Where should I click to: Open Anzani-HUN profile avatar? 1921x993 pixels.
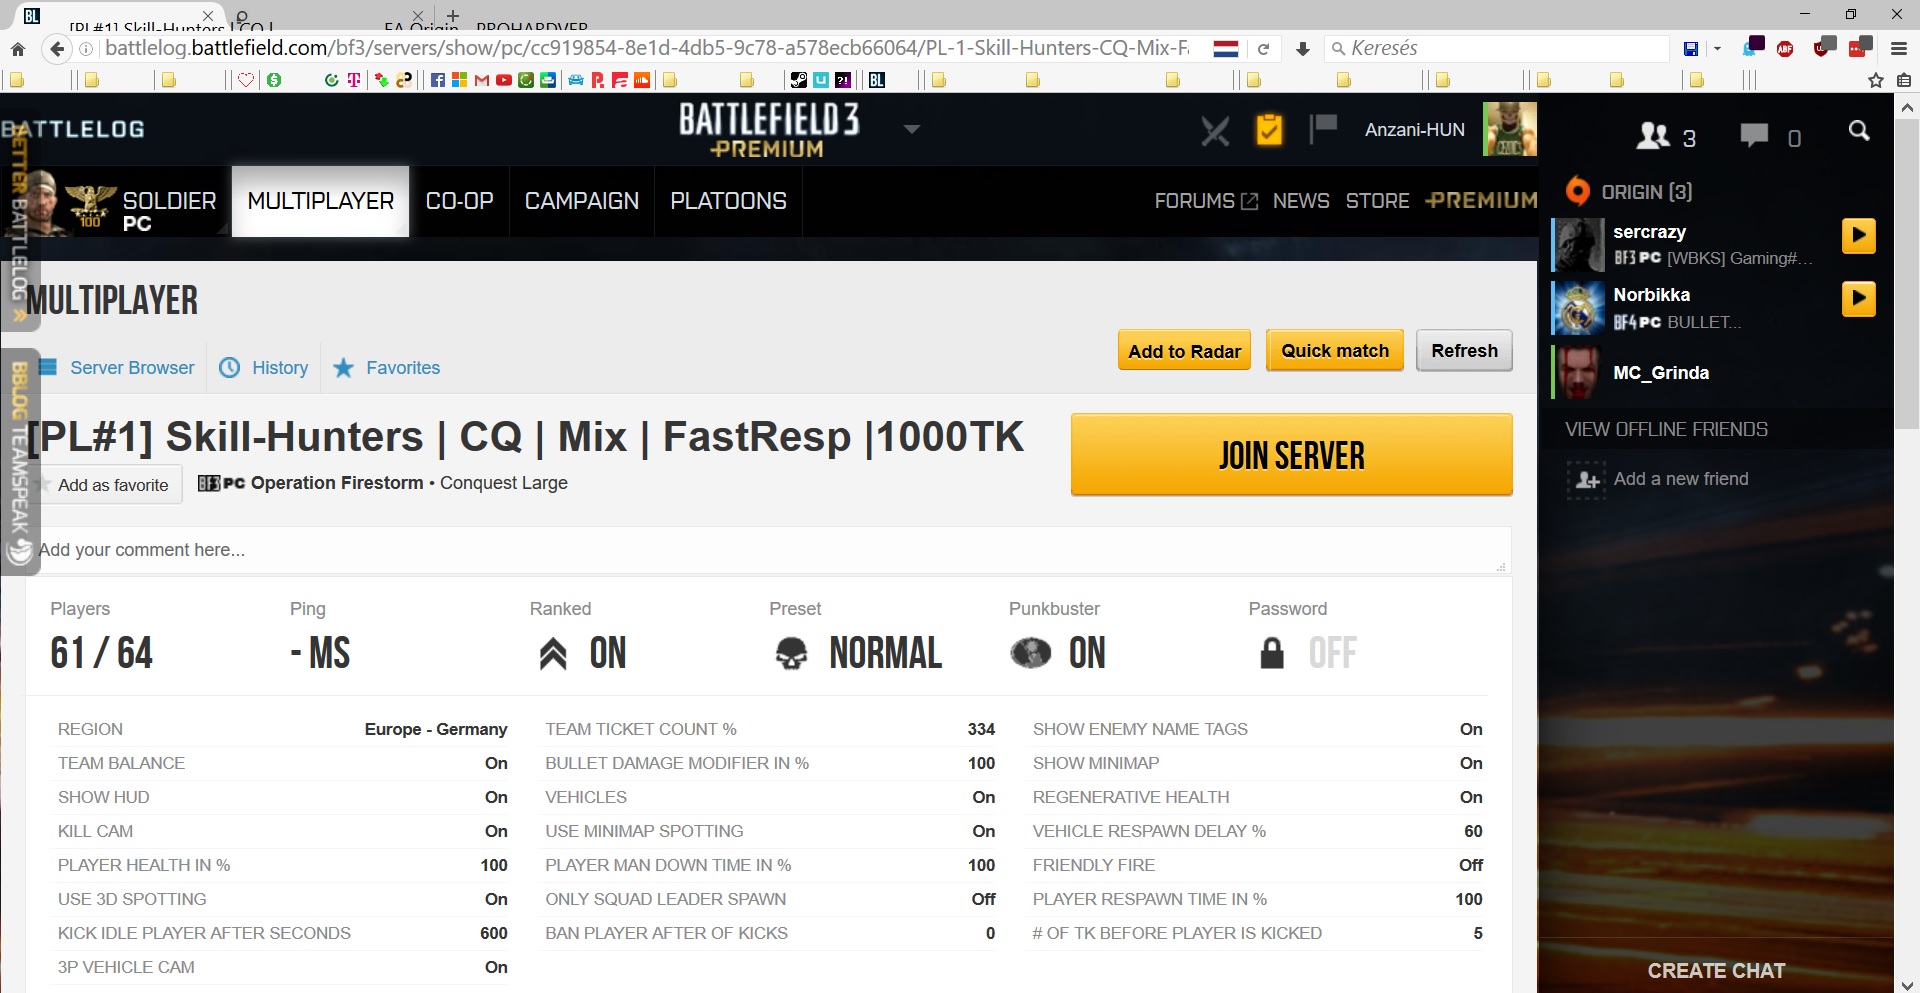click(x=1509, y=129)
